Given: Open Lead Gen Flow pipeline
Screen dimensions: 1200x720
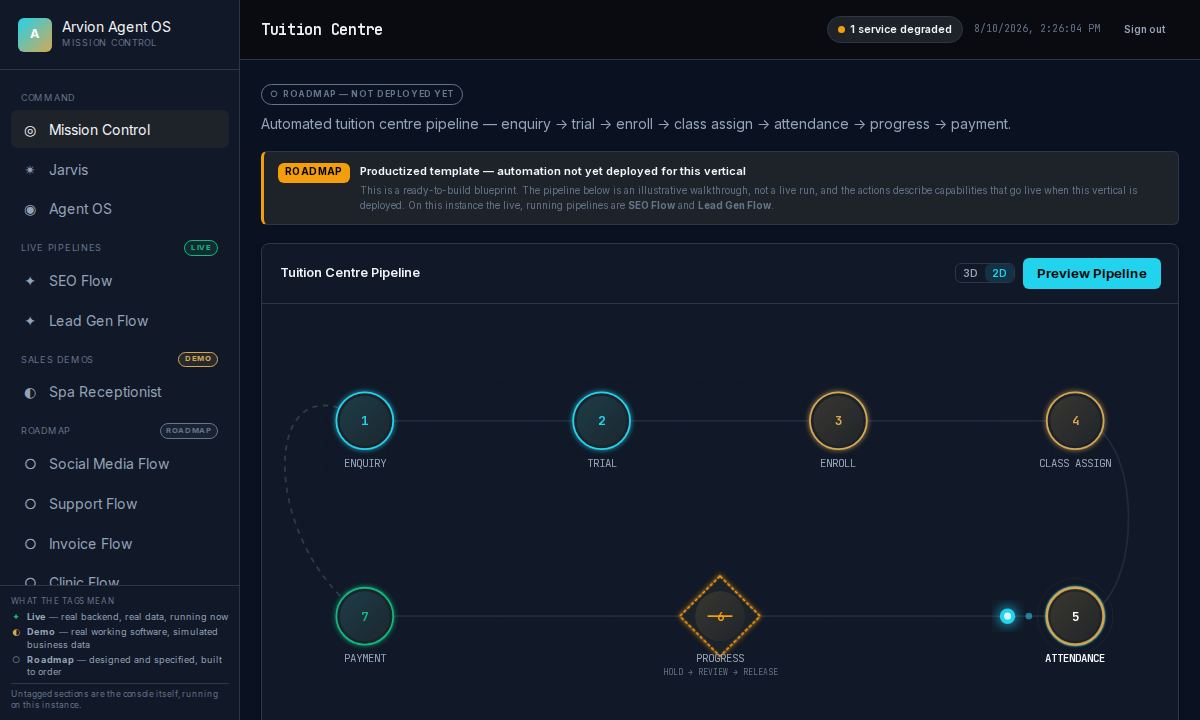Looking at the screenshot, I should (120, 321).
